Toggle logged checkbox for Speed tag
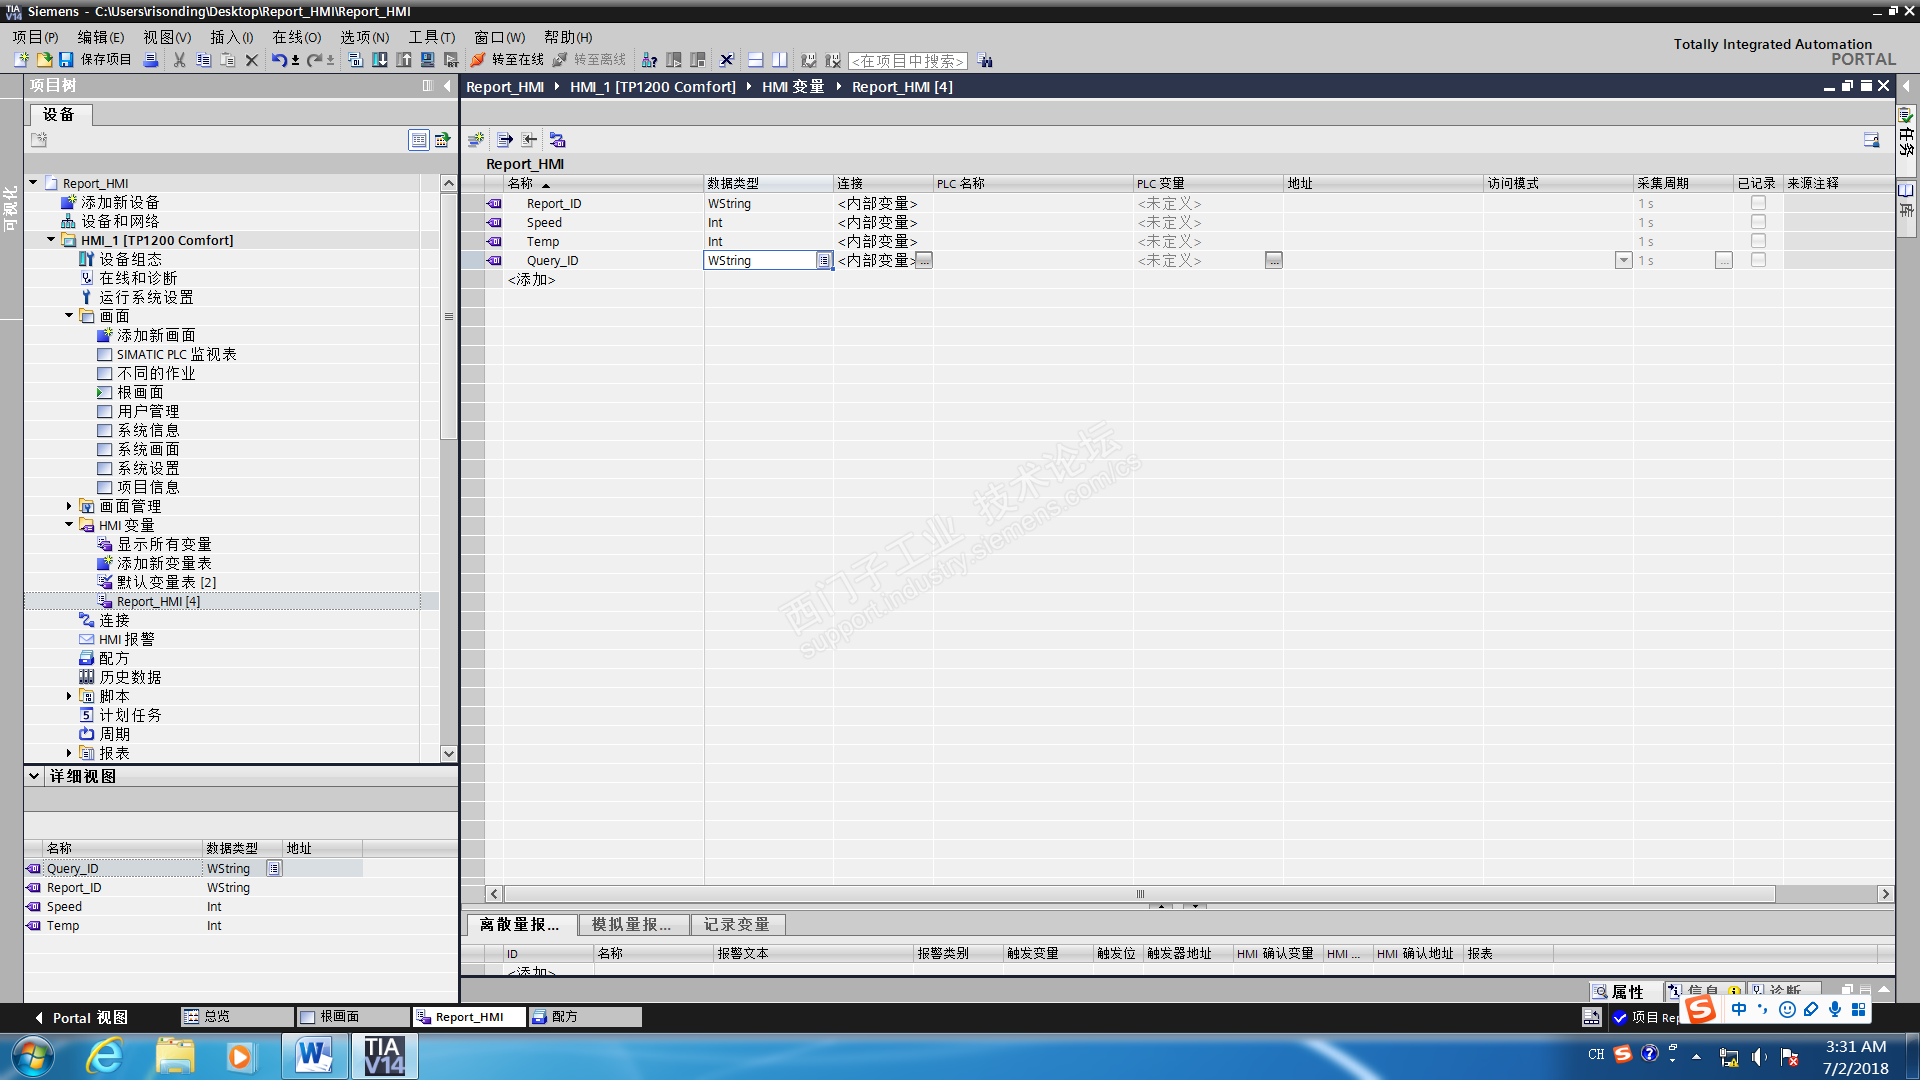The height and width of the screenshot is (1080, 1920). point(1758,222)
